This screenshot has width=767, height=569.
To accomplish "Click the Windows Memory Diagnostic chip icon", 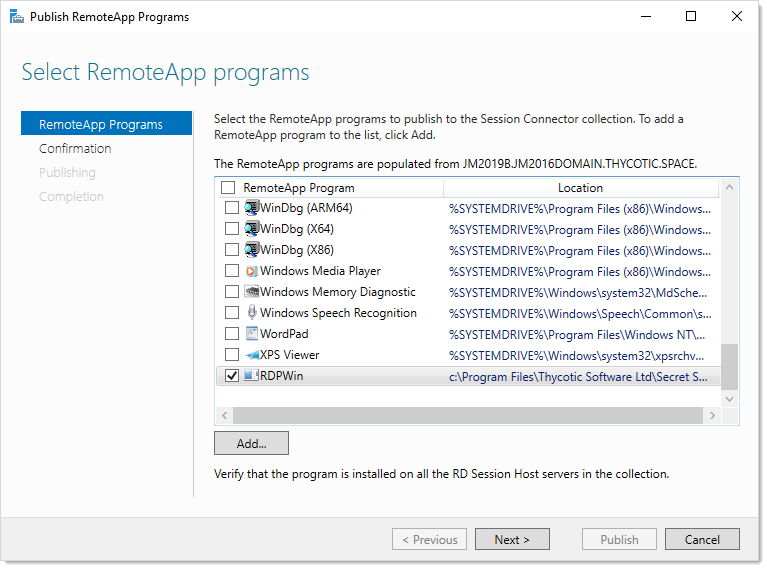I will coord(251,292).
